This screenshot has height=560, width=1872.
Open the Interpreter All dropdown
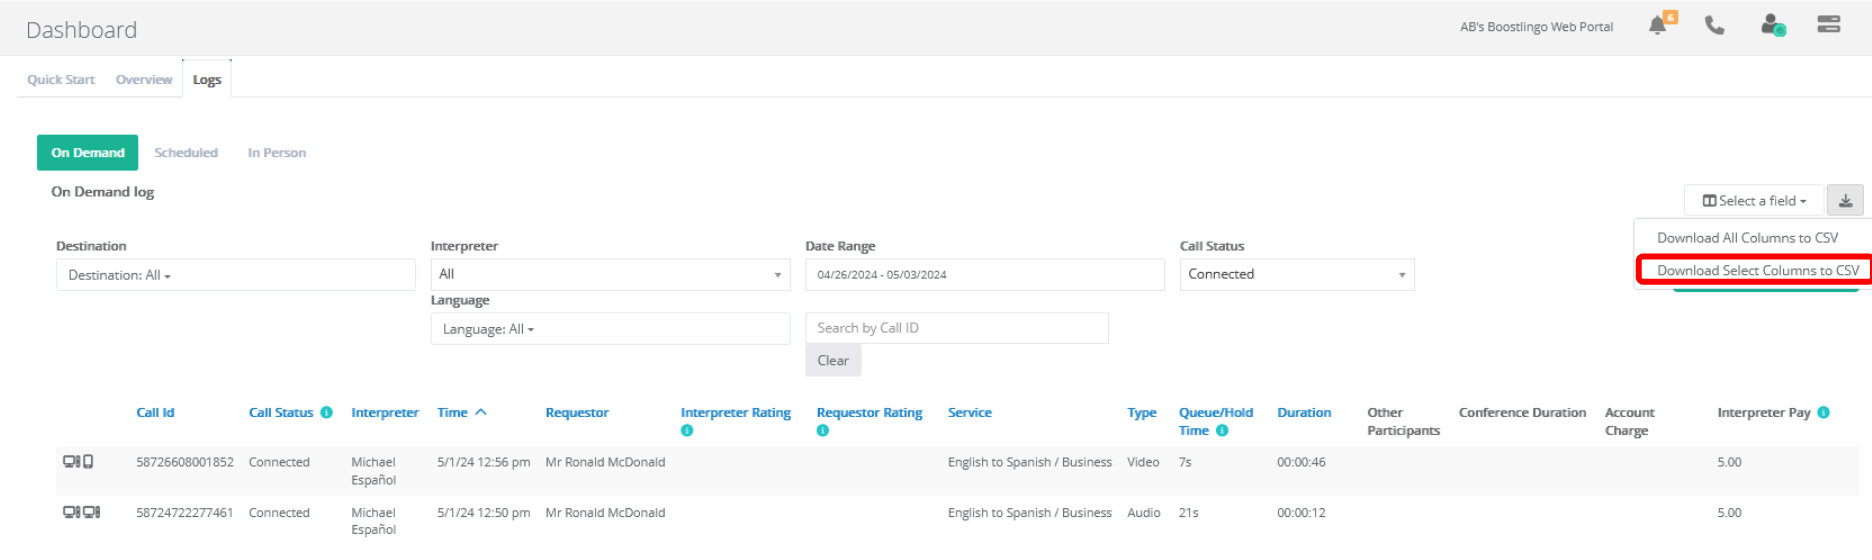pyautogui.click(x=610, y=274)
